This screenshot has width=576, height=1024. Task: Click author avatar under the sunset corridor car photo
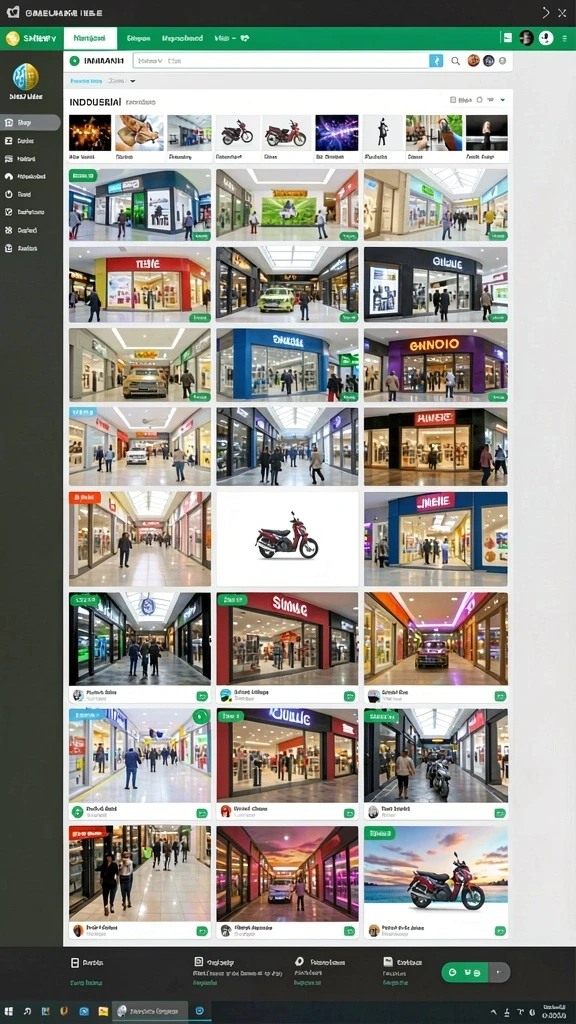tap(226, 930)
